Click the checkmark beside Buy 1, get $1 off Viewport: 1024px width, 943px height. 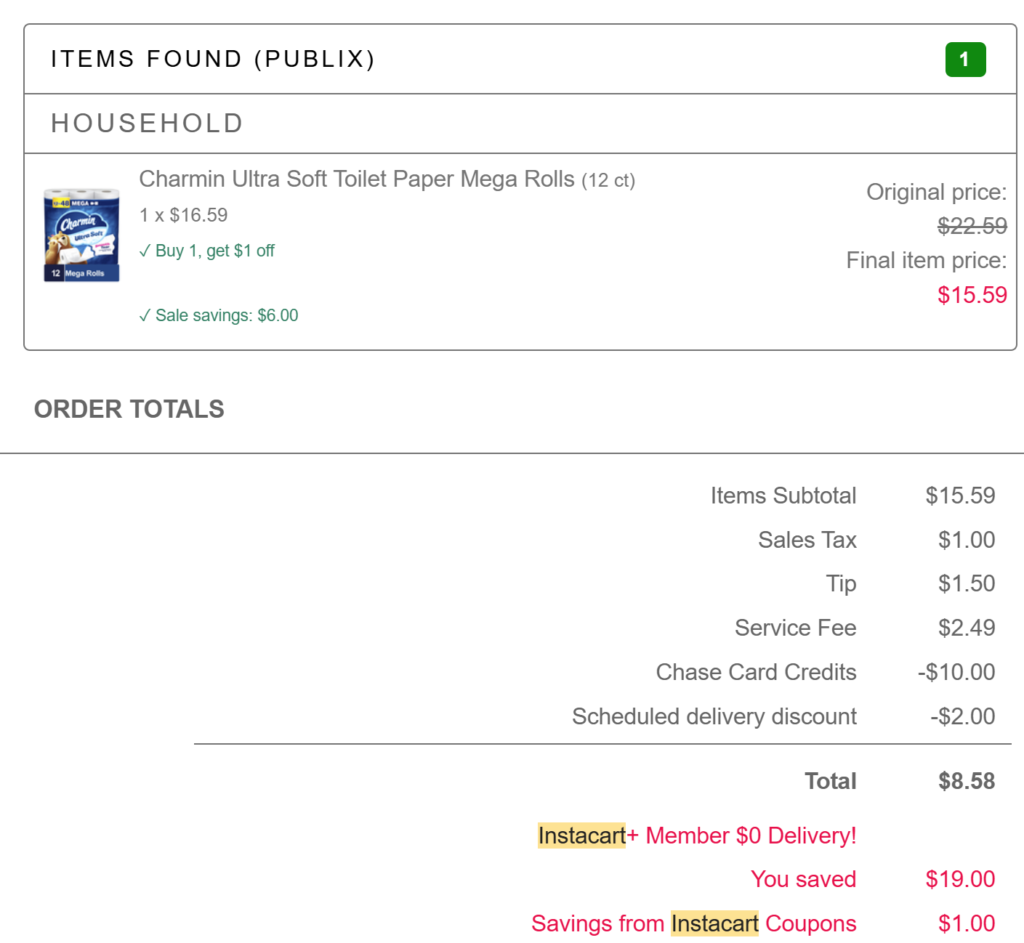click(x=145, y=251)
